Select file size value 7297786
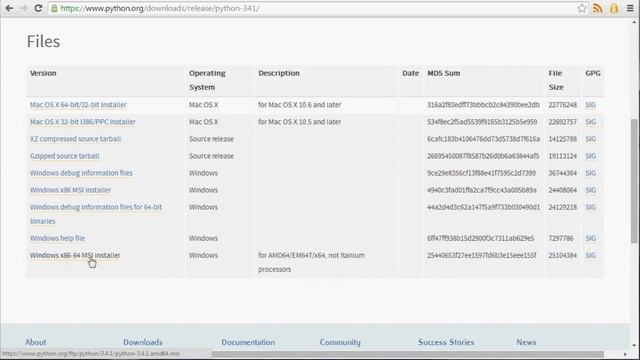 (x=561, y=238)
